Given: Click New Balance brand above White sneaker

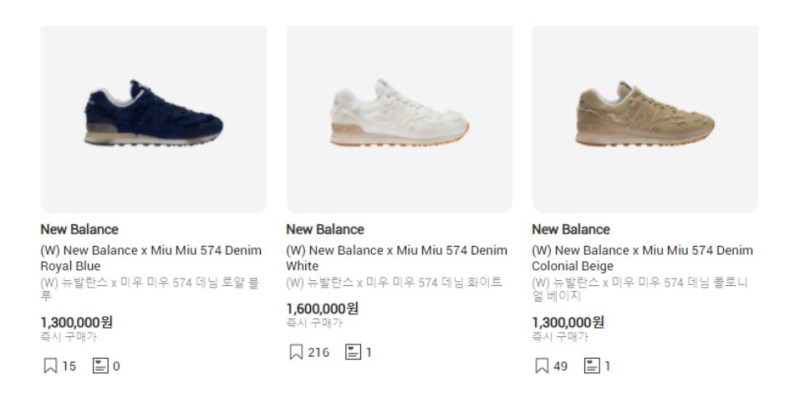Looking at the screenshot, I should 325,229.
